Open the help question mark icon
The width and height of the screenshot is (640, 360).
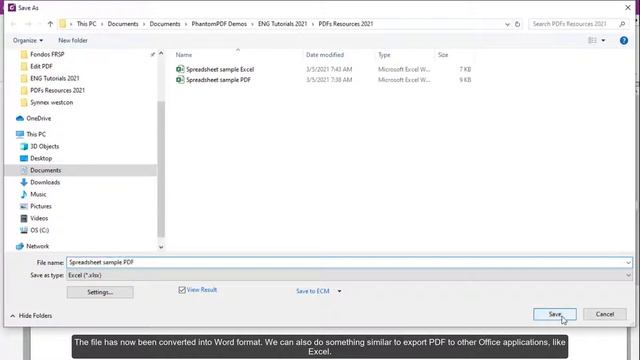tap(624, 40)
